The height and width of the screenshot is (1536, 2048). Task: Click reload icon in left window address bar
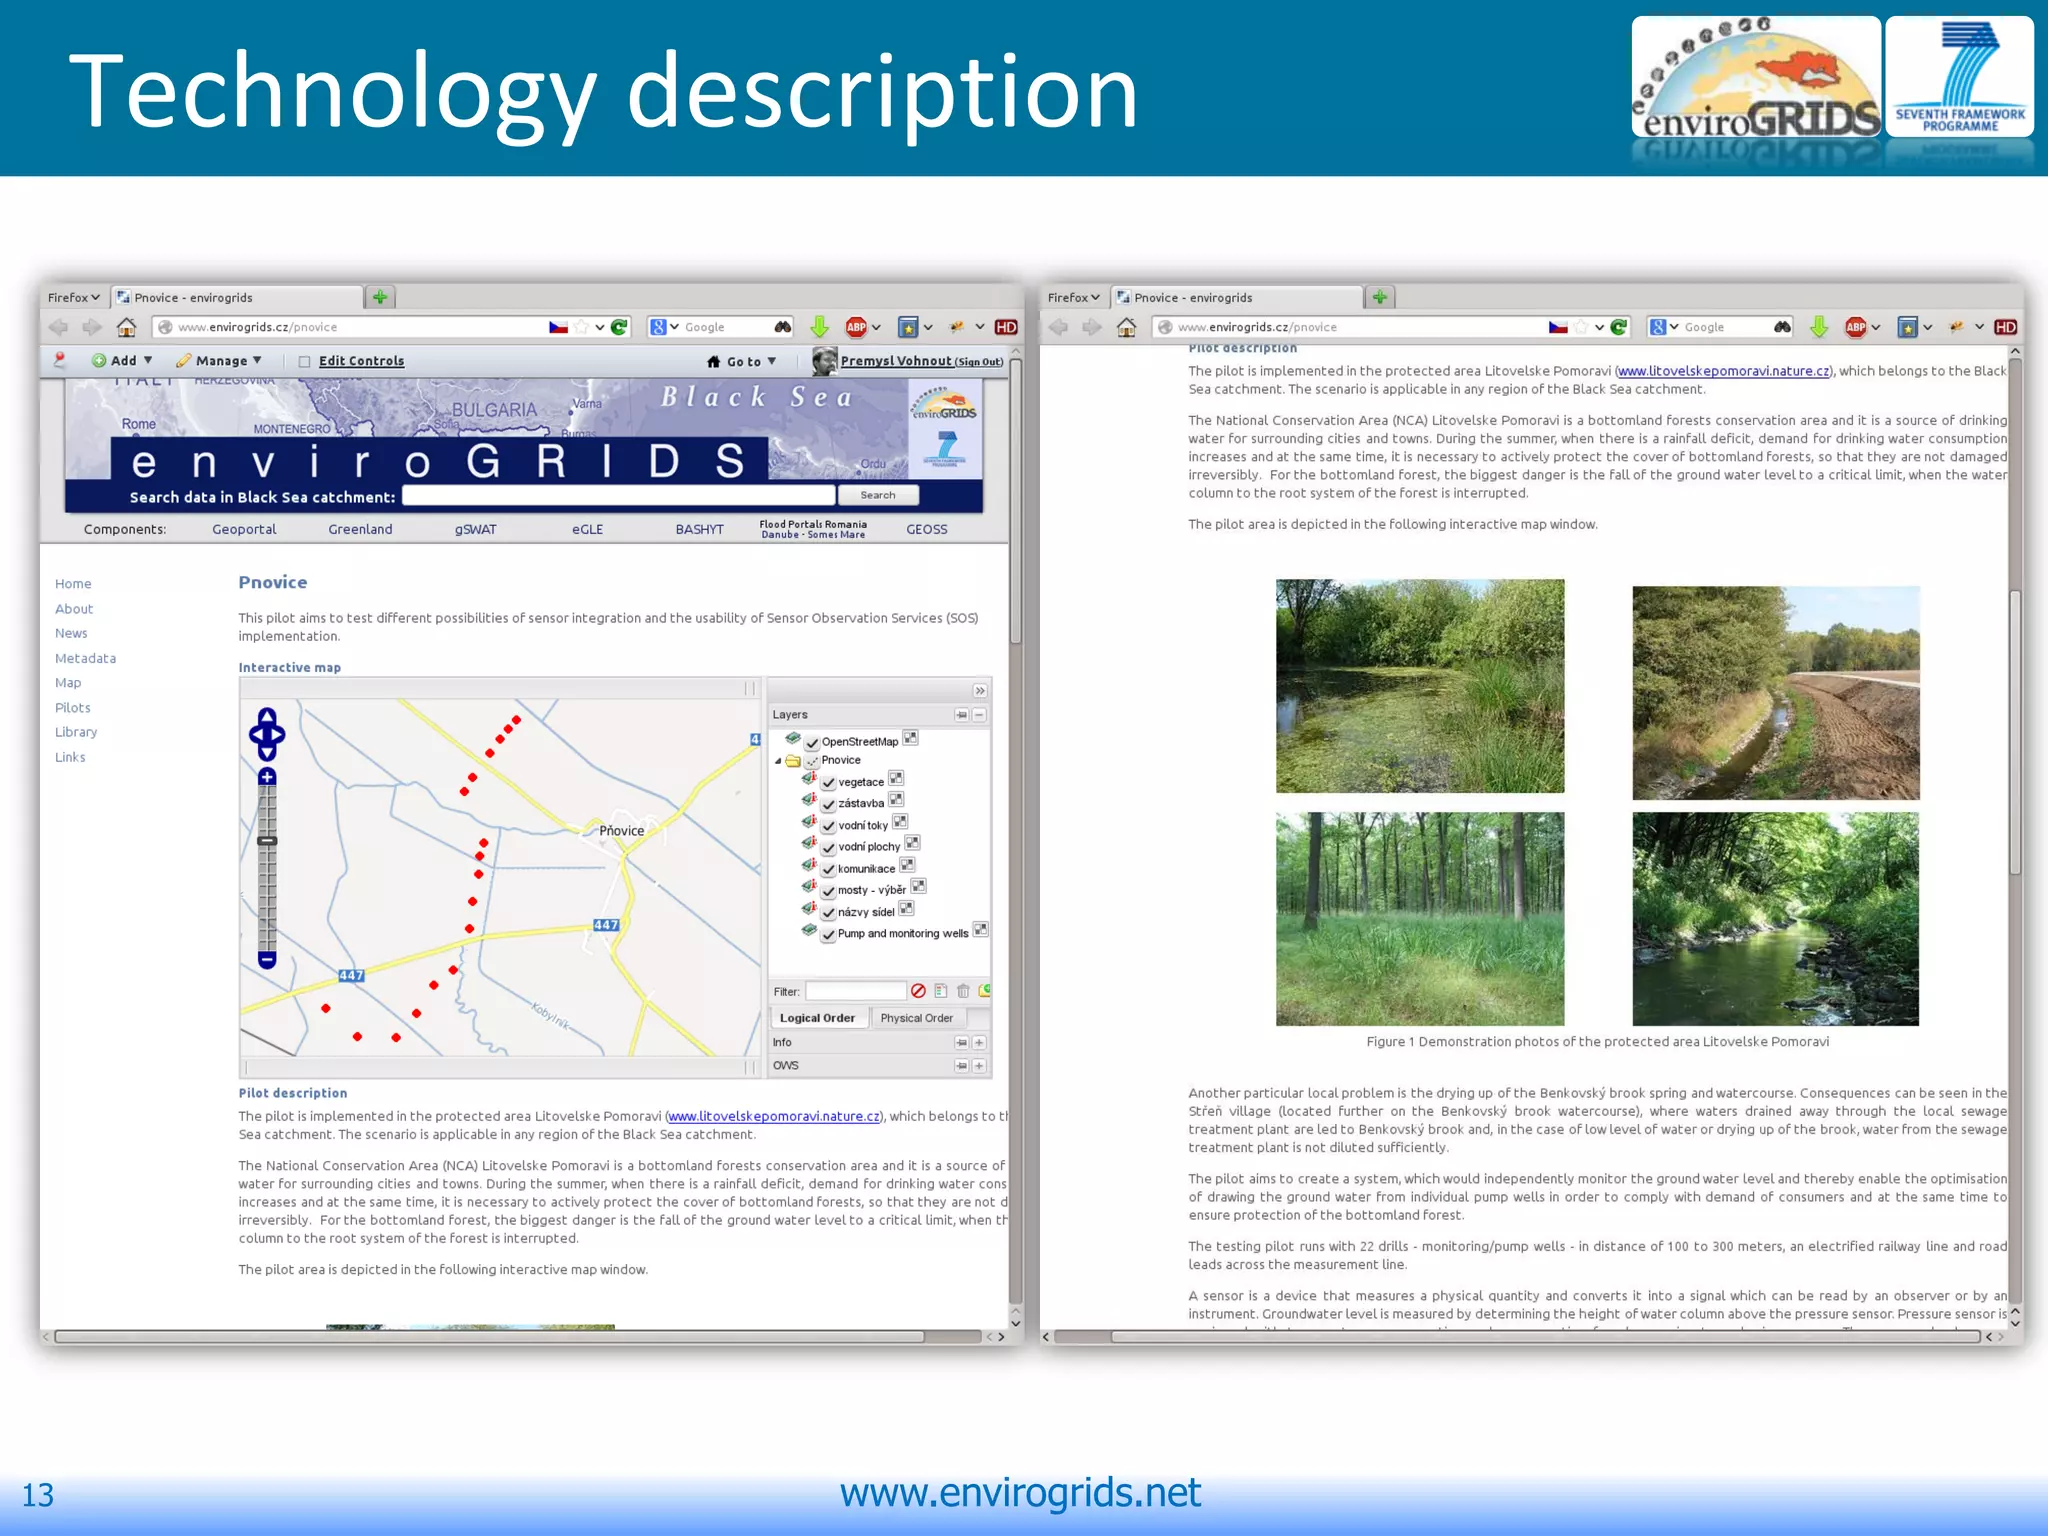tap(619, 327)
